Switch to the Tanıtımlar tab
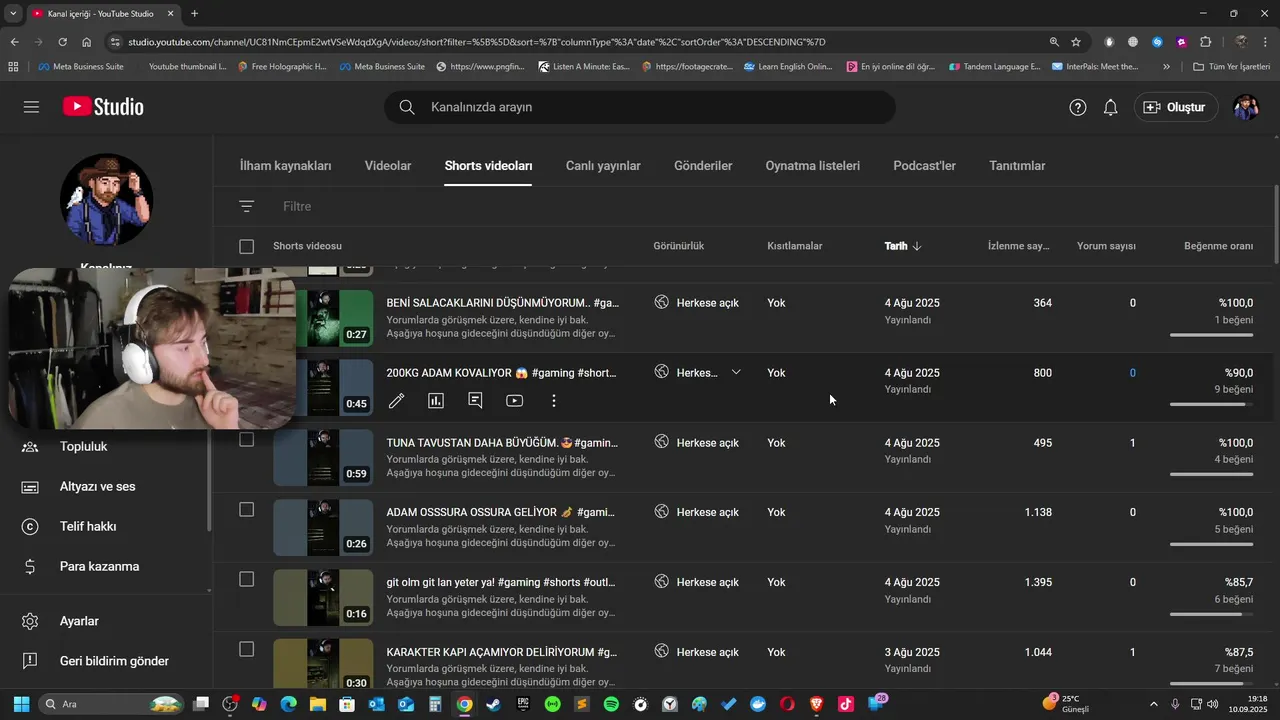The width and height of the screenshot is (1280, 720). click(1017, 166)
